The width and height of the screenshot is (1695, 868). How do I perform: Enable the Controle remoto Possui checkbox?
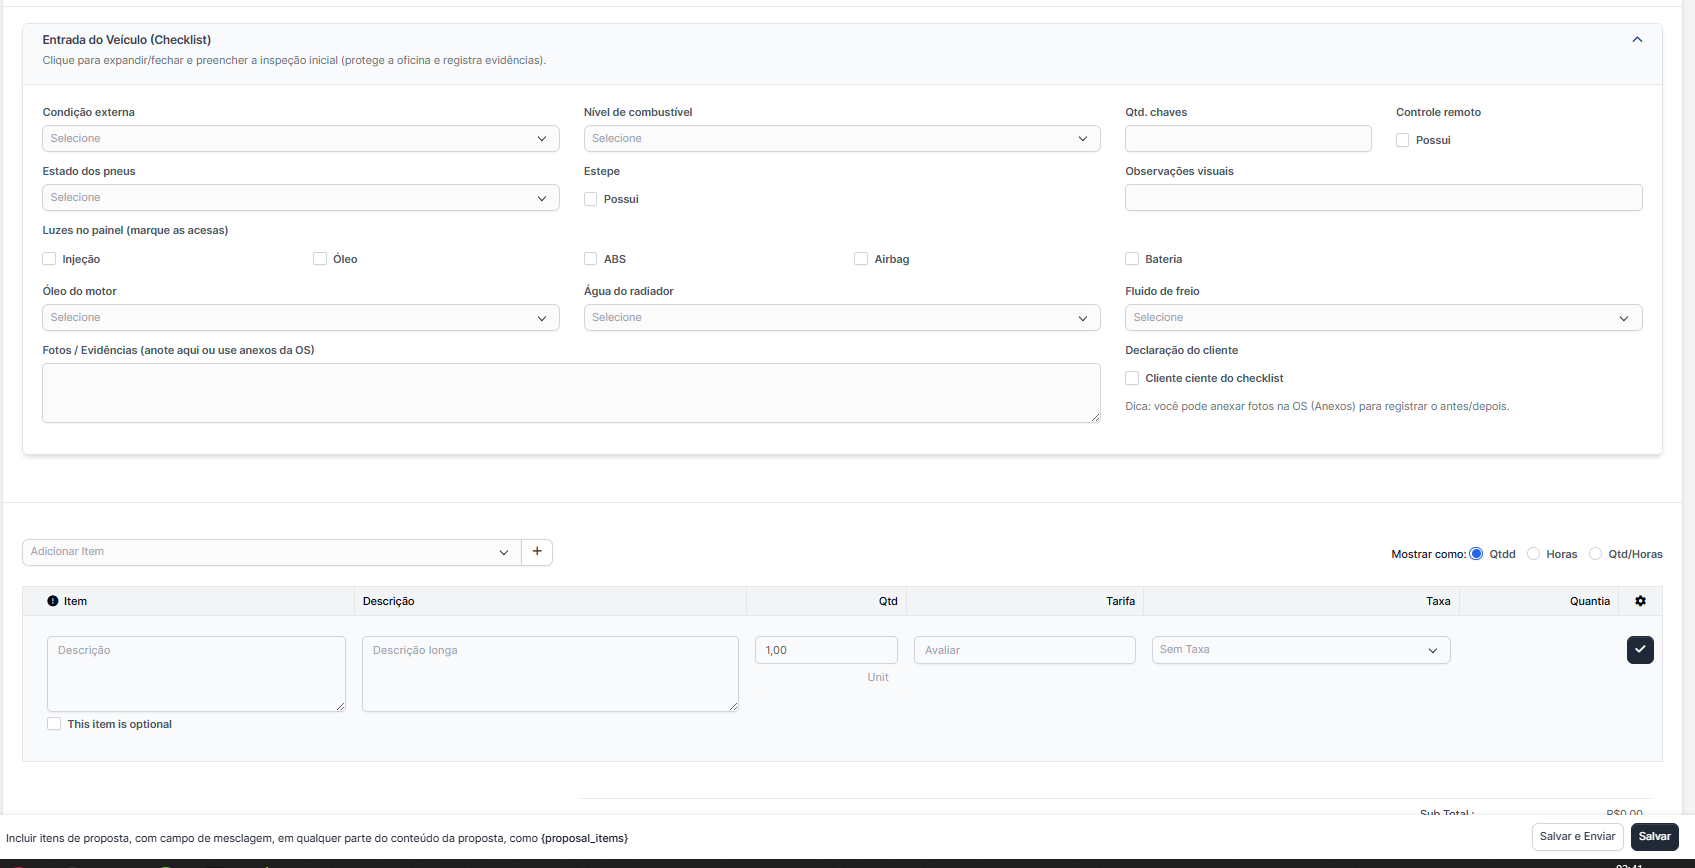click(x=1402, y=140)
